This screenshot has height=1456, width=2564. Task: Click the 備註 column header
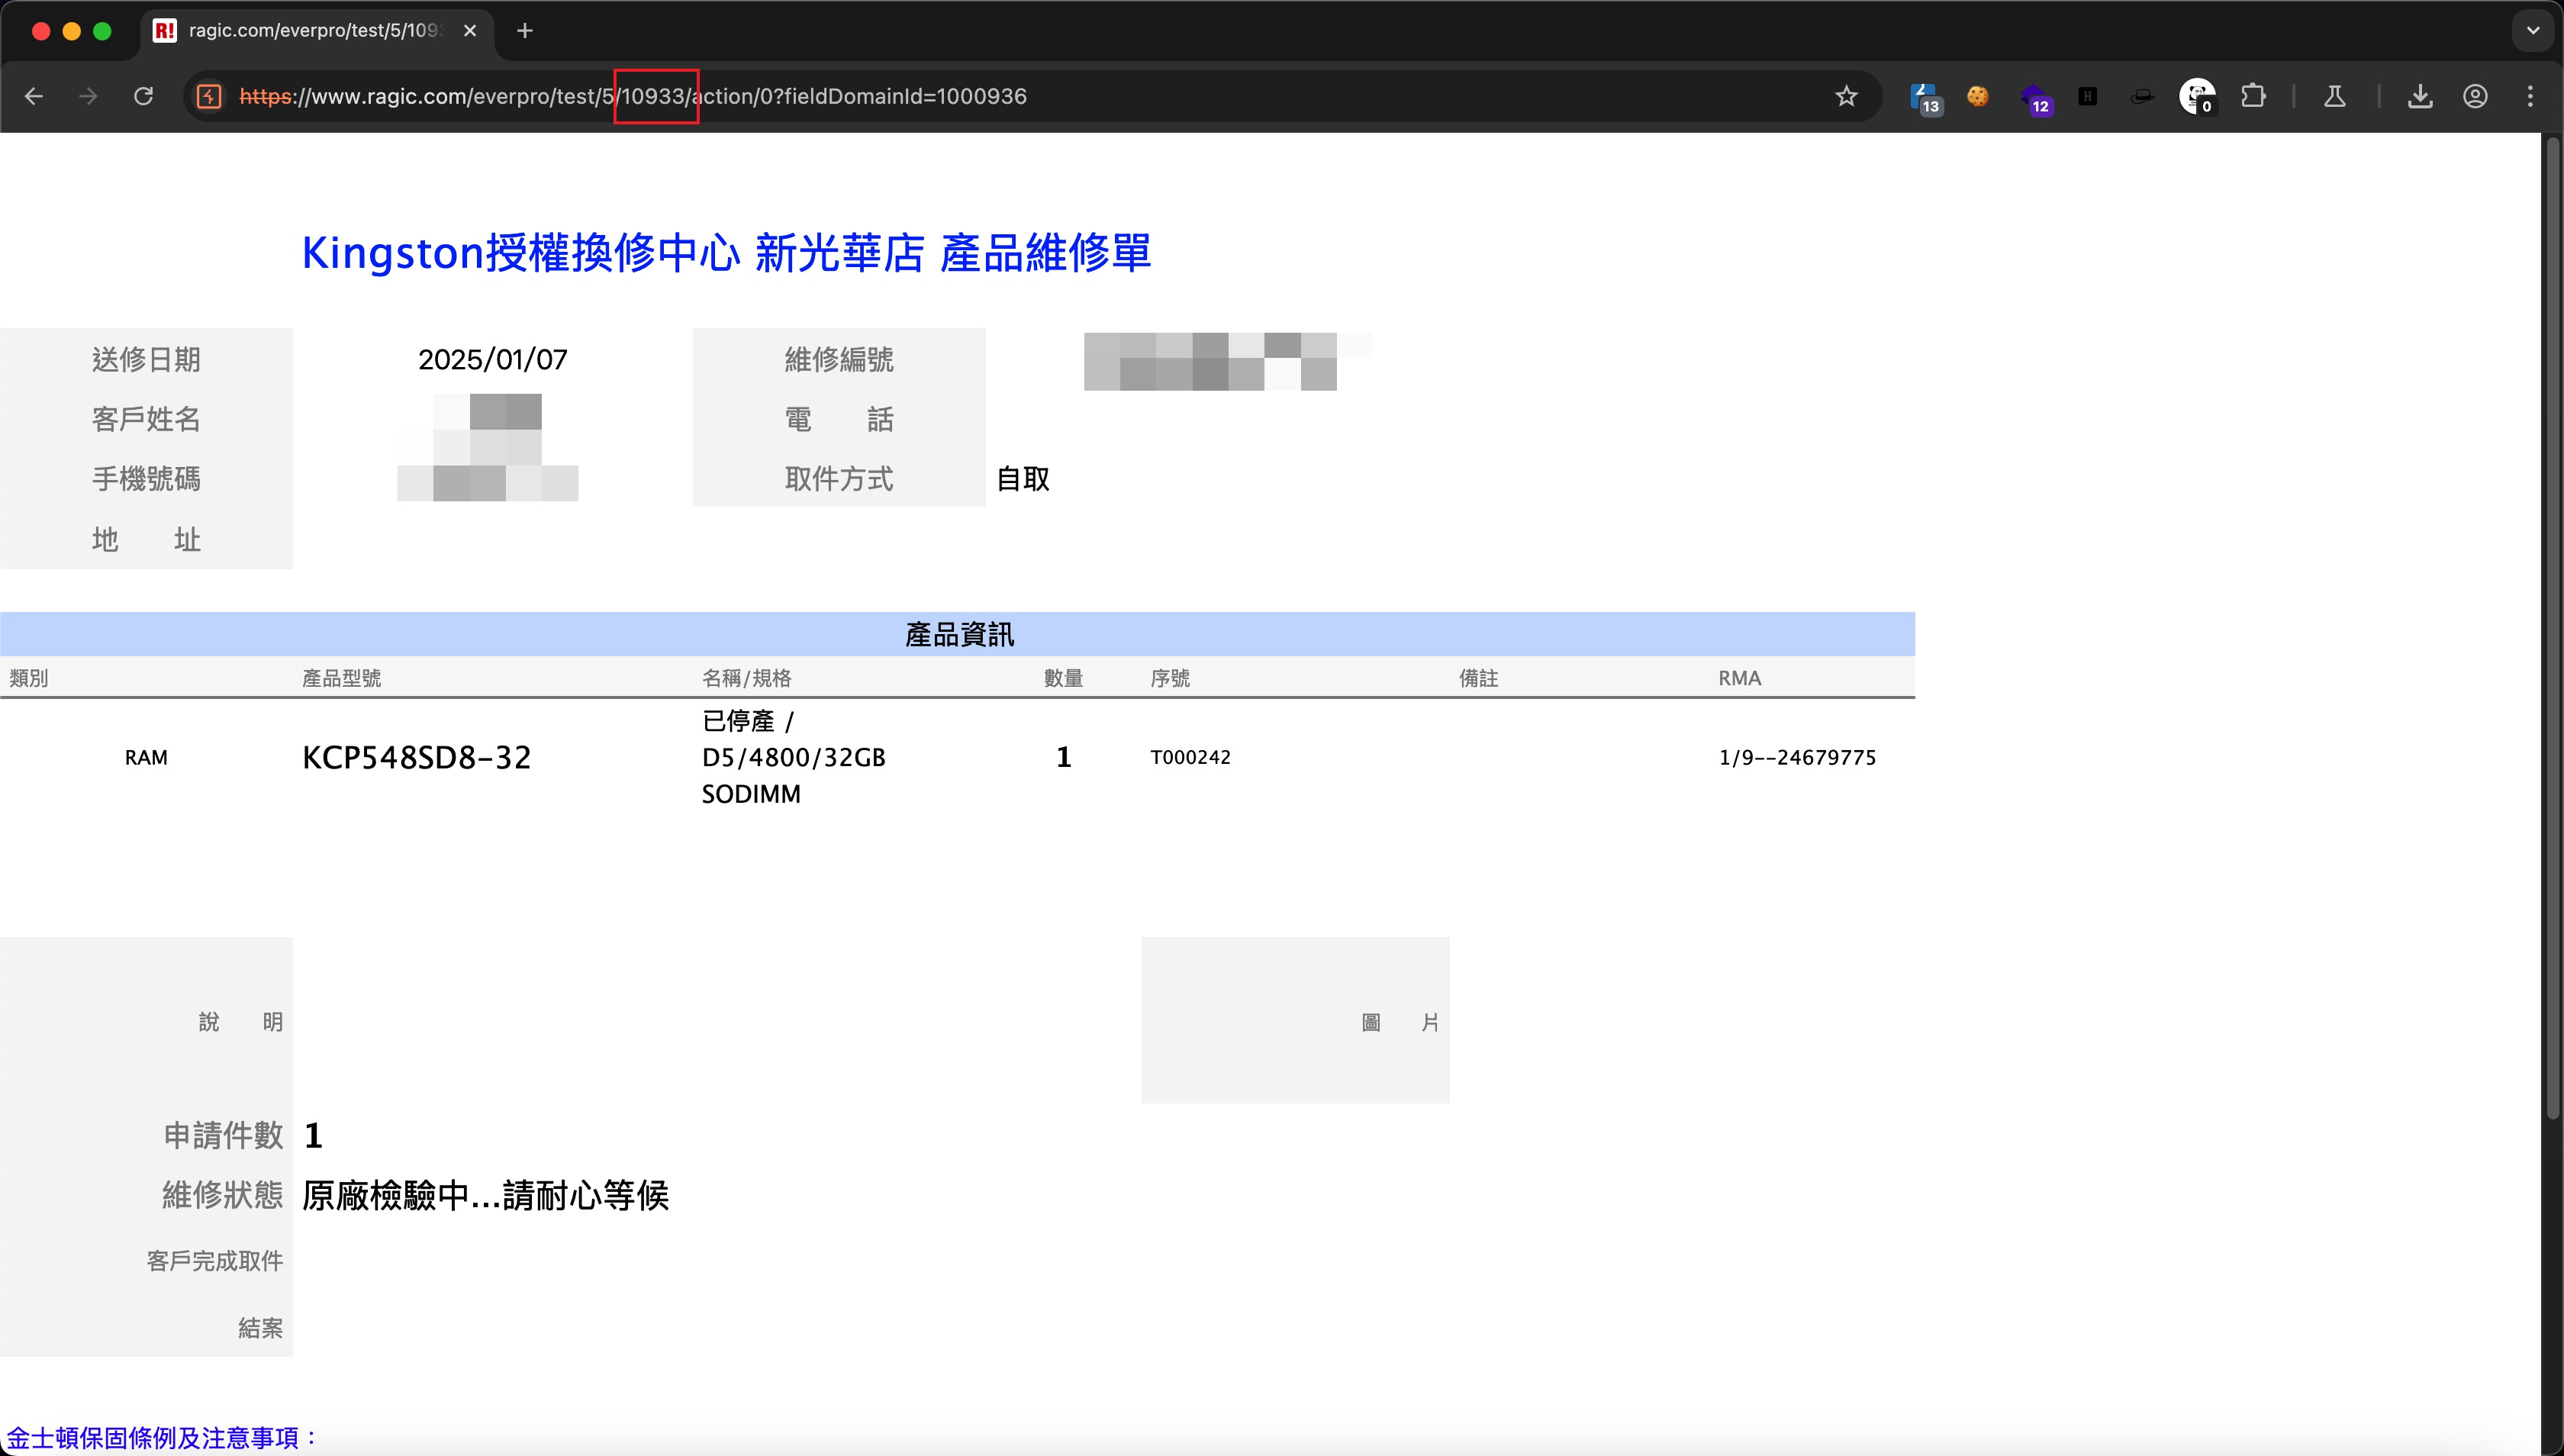[x=1478, y=678]
